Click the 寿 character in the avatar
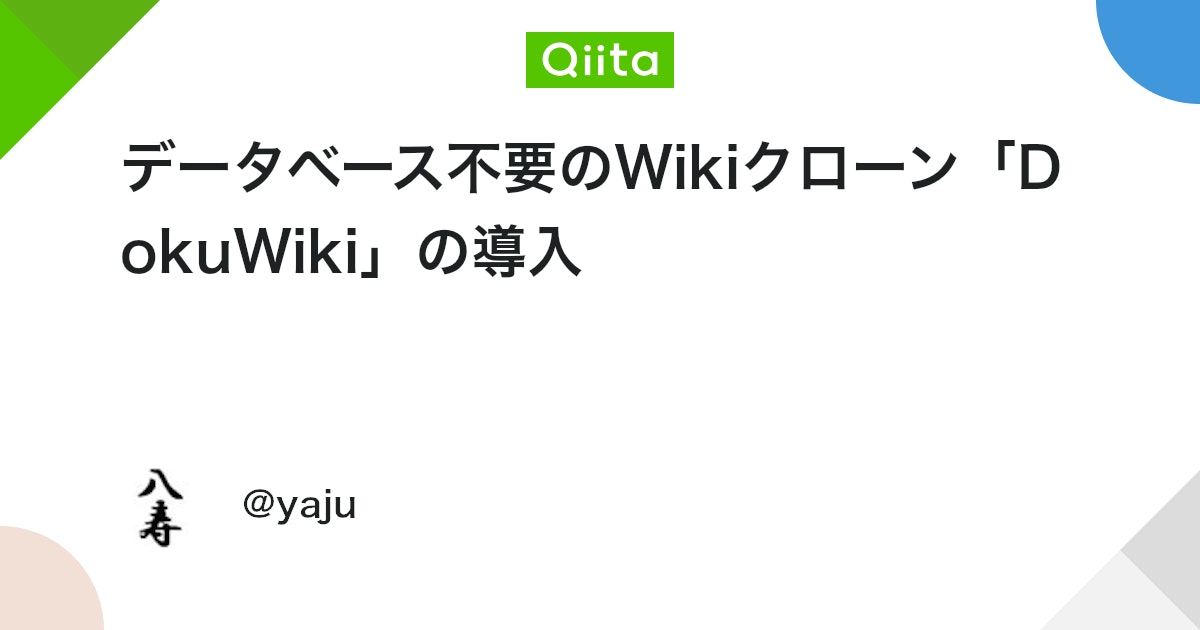The height and width of the screenshot is (630, 1200). (x=159, y=525)
